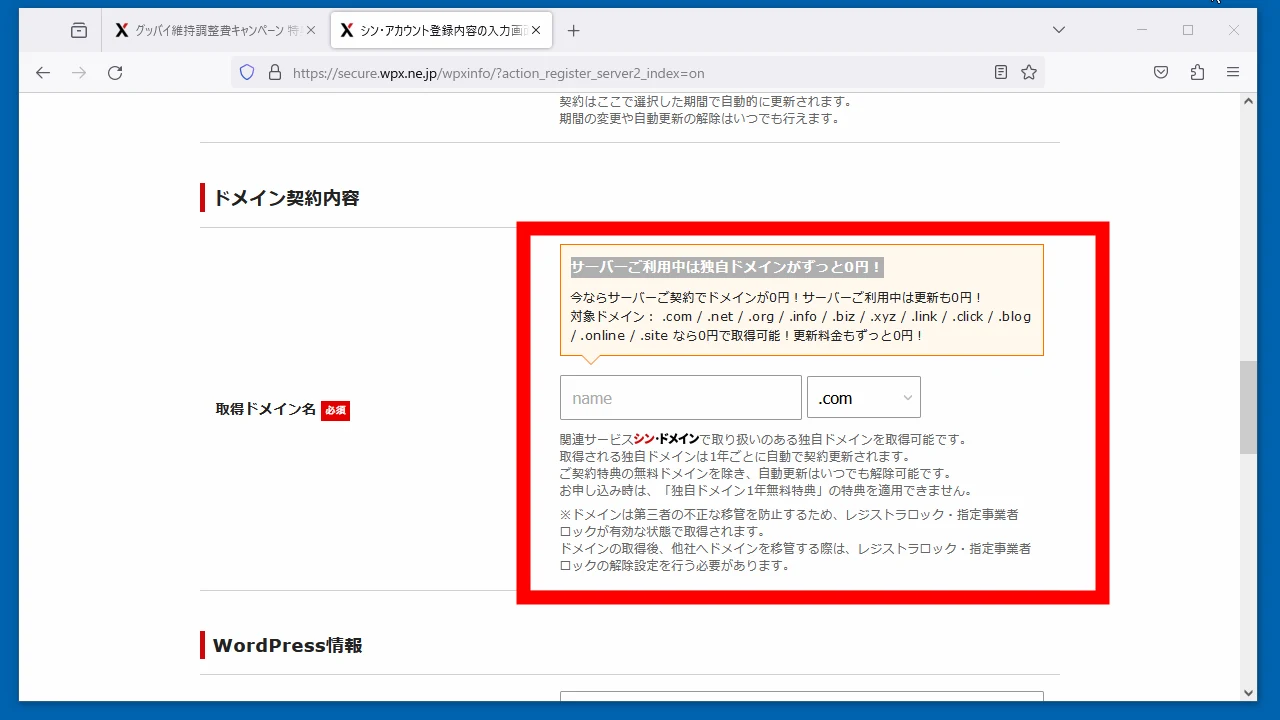Bookmark this page with star icon
Image resolution: width=1280 pixels, height=720 pixels.
[1029, 72]
